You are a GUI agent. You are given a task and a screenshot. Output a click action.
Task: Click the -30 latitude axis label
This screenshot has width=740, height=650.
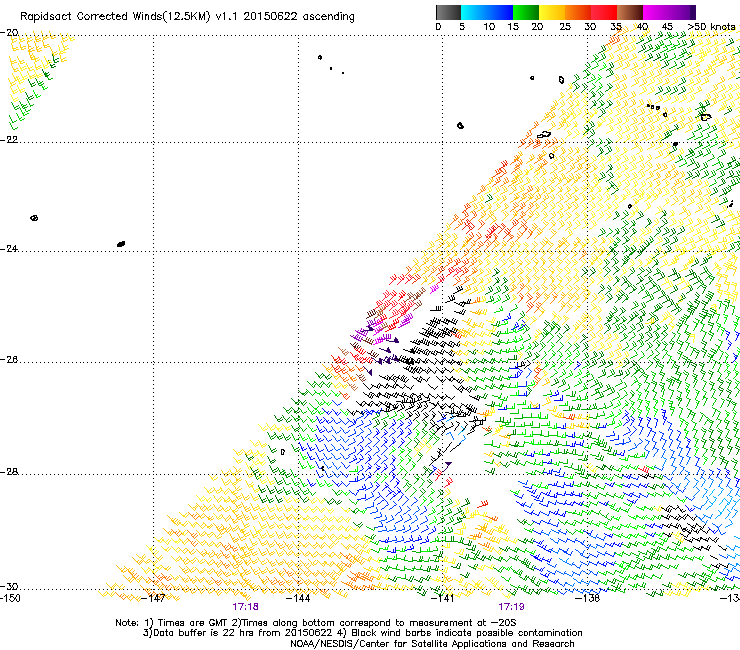pos(9,587)
